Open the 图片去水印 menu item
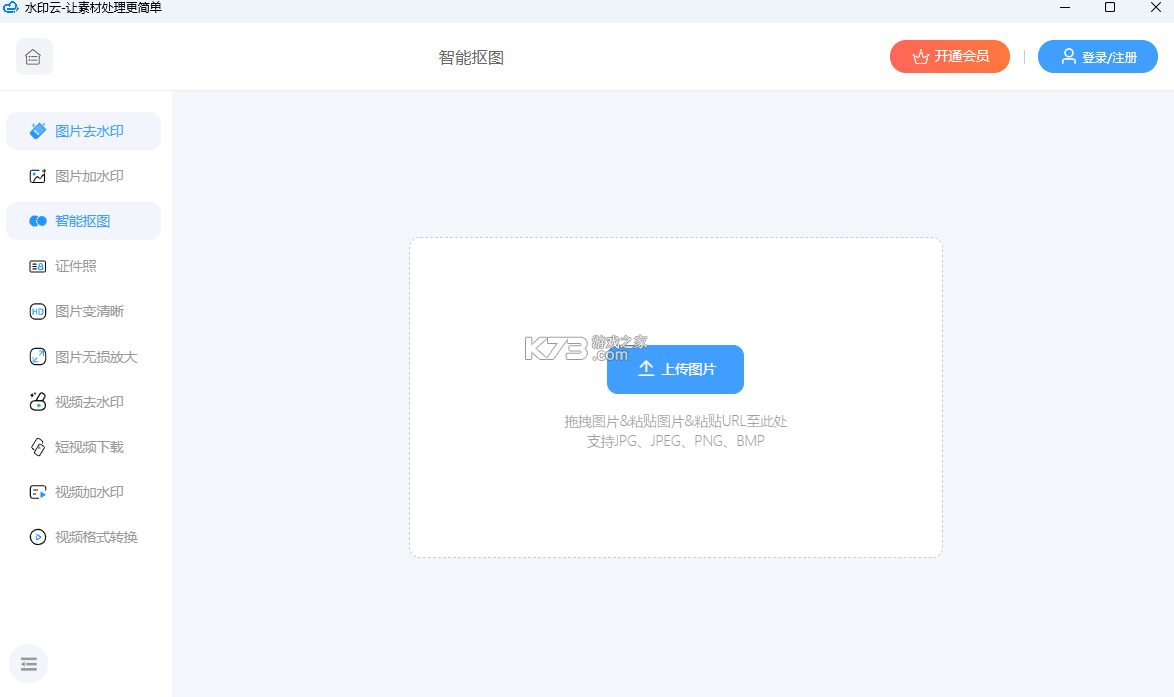Viewport: 1174px width, 697px height. (83, 131)
